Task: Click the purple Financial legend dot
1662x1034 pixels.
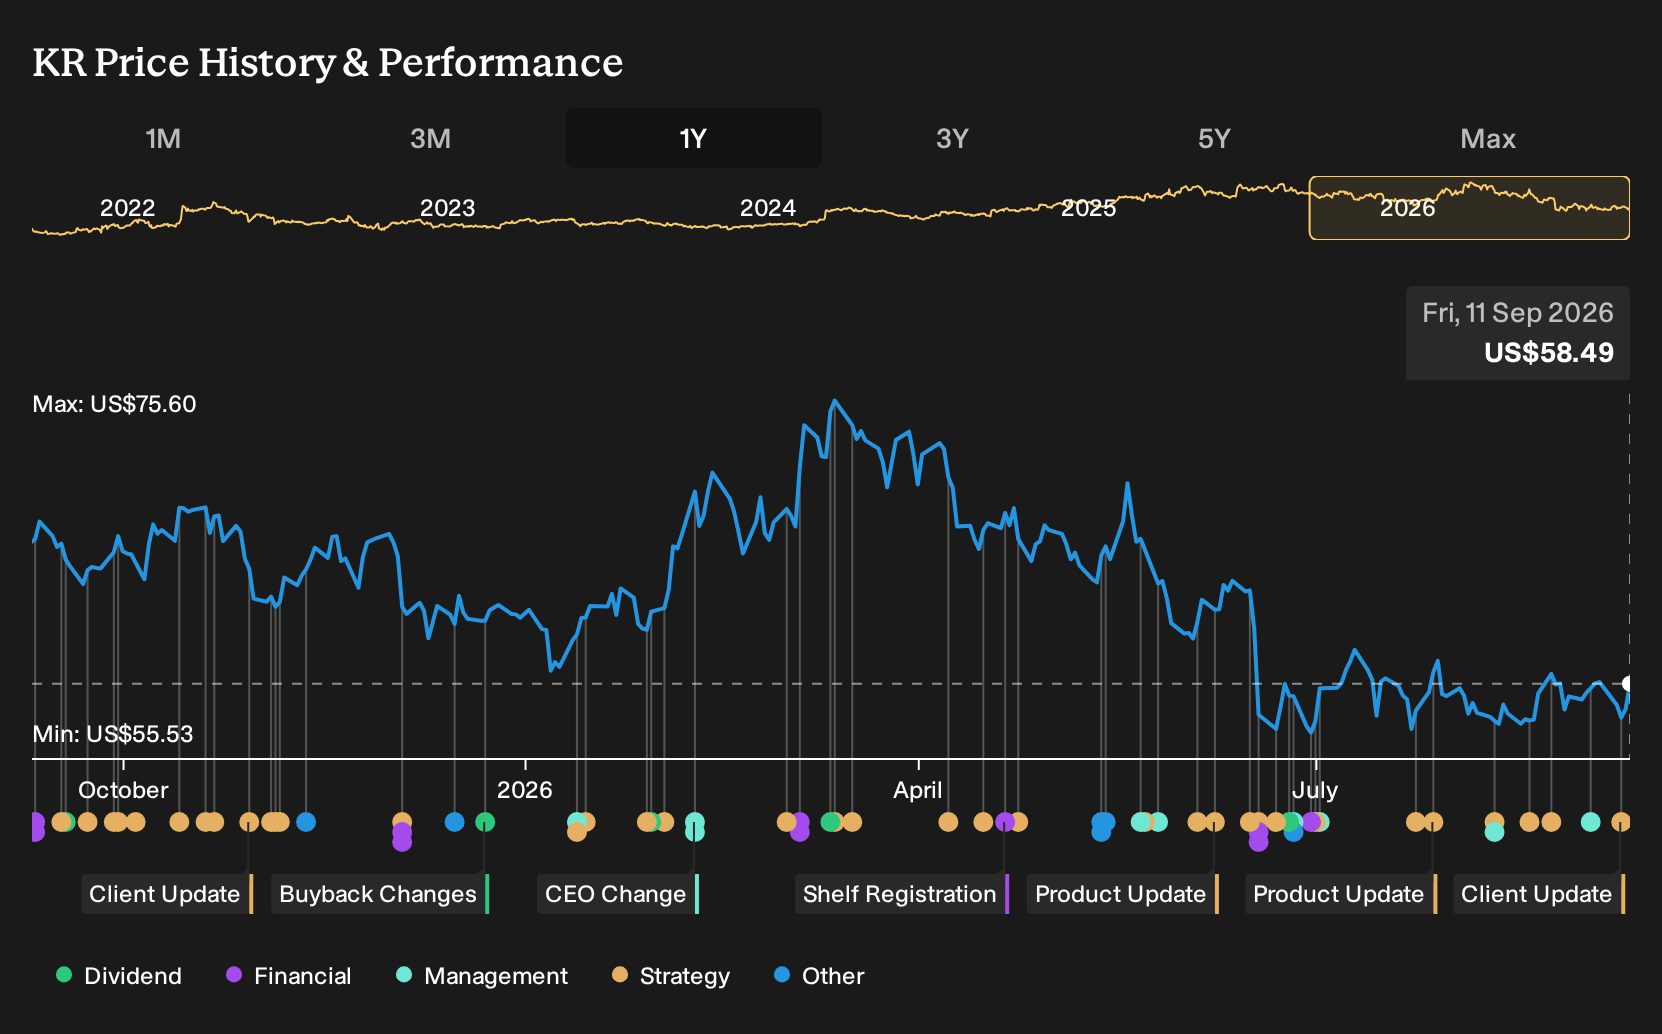Action: 234,974
